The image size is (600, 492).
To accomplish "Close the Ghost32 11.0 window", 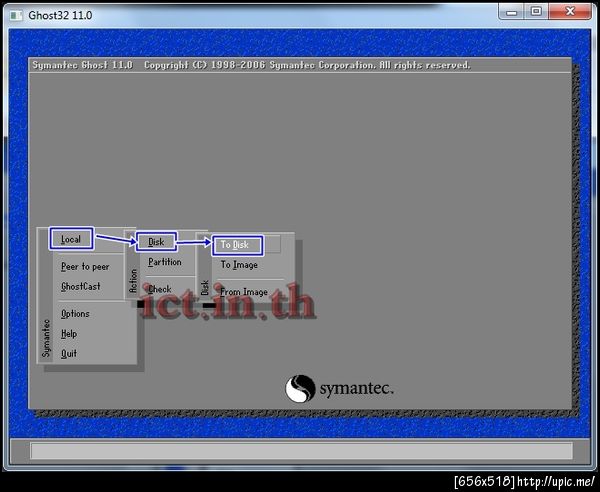I will [570, 11].
